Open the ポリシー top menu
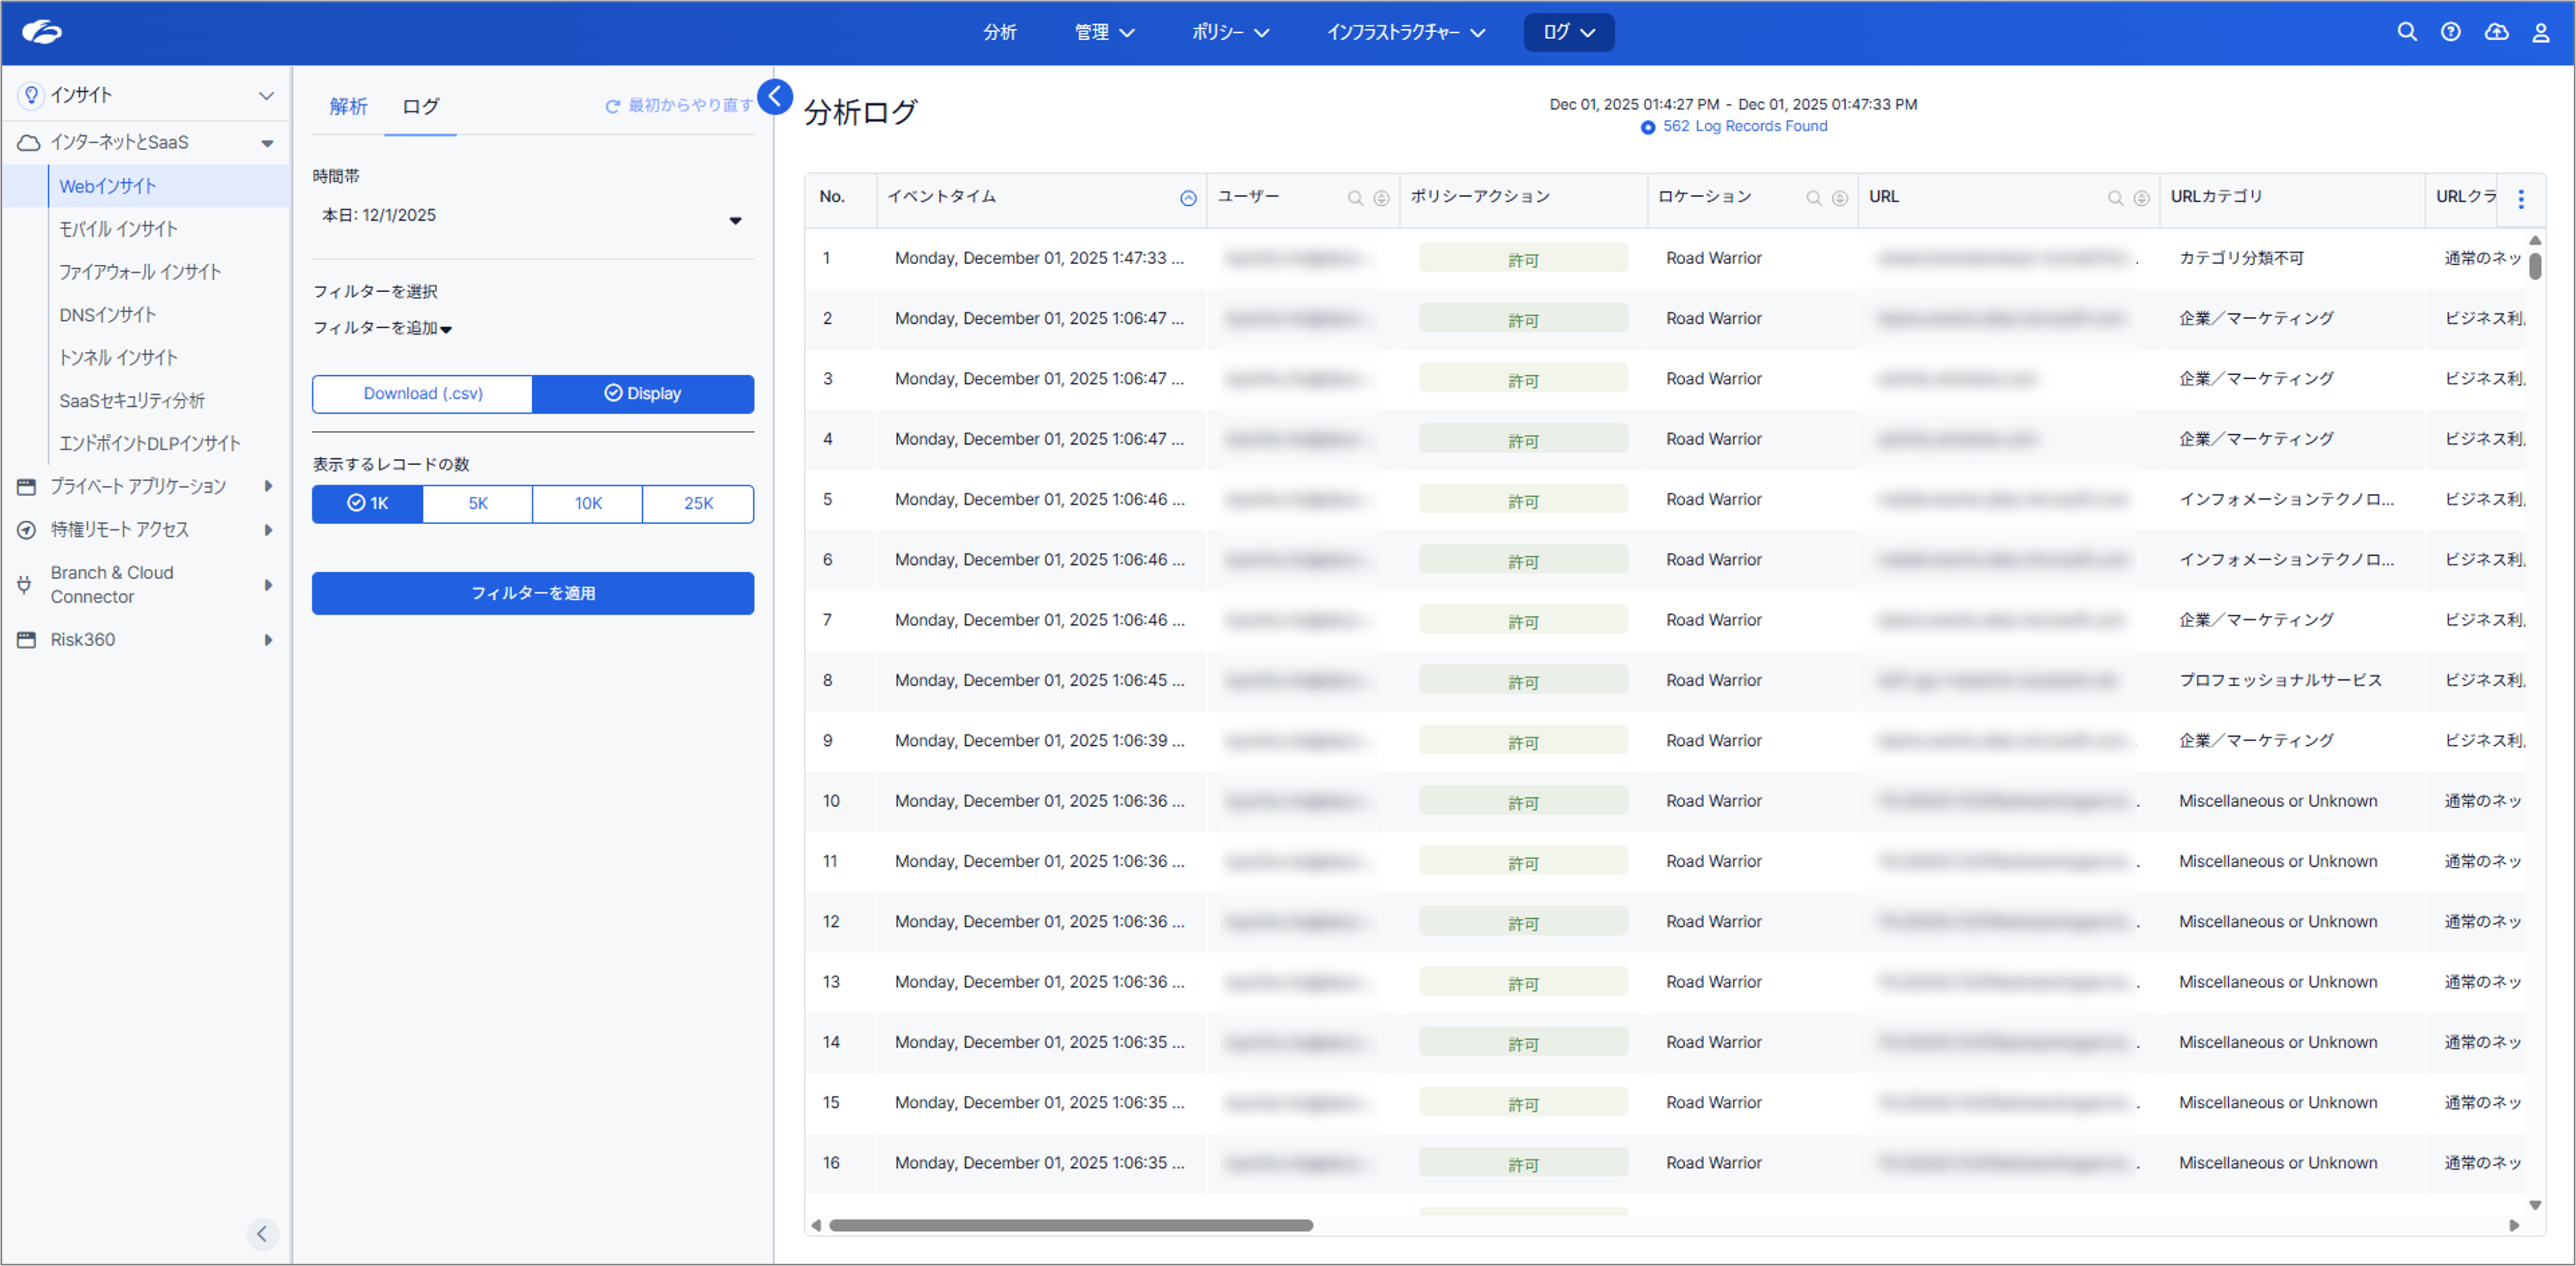 (x=1229, y=32)
